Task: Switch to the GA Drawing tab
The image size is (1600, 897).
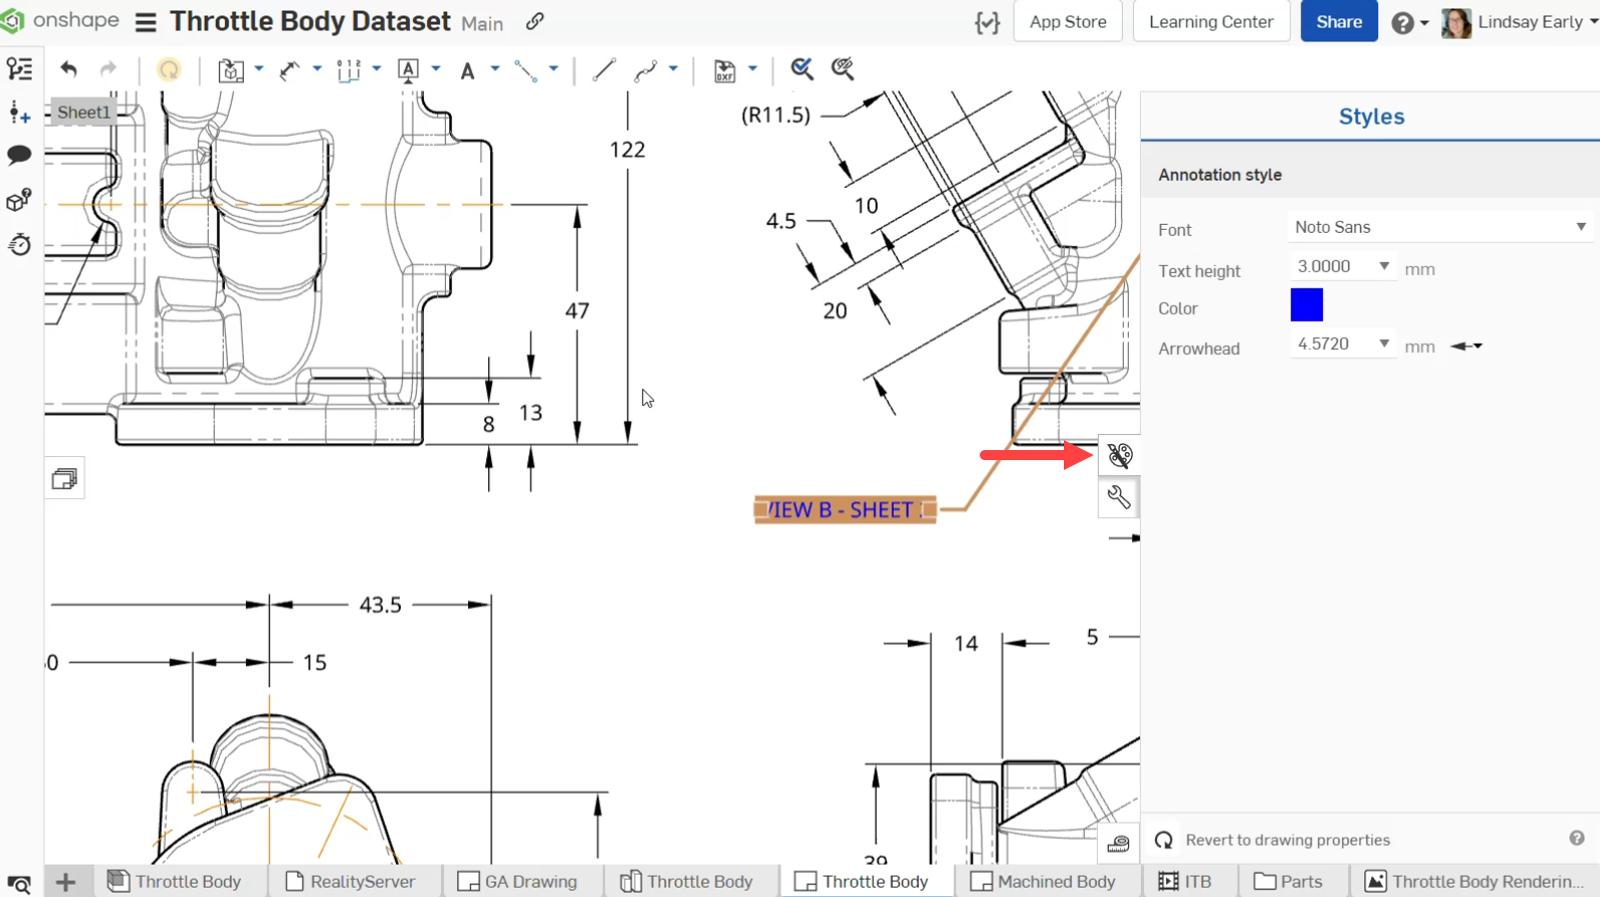Action: point(518,881)
